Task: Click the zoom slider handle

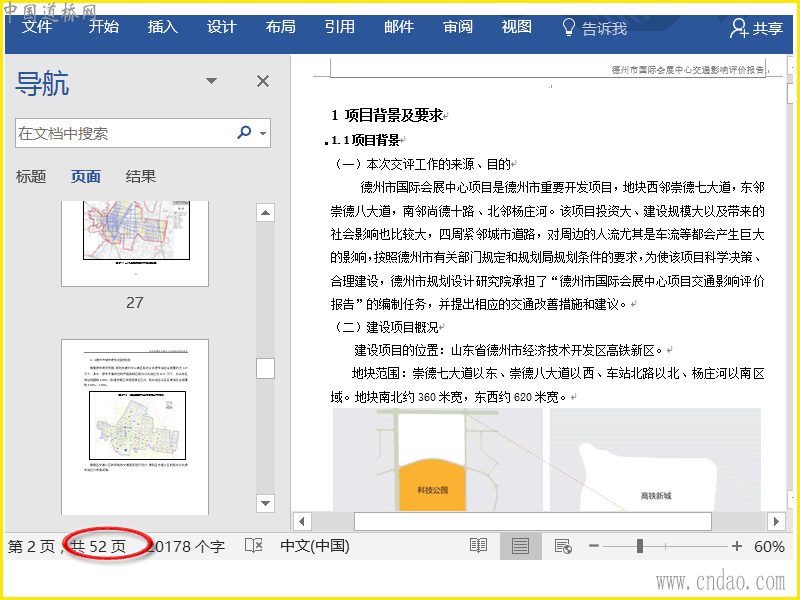Action: point(639,546)
